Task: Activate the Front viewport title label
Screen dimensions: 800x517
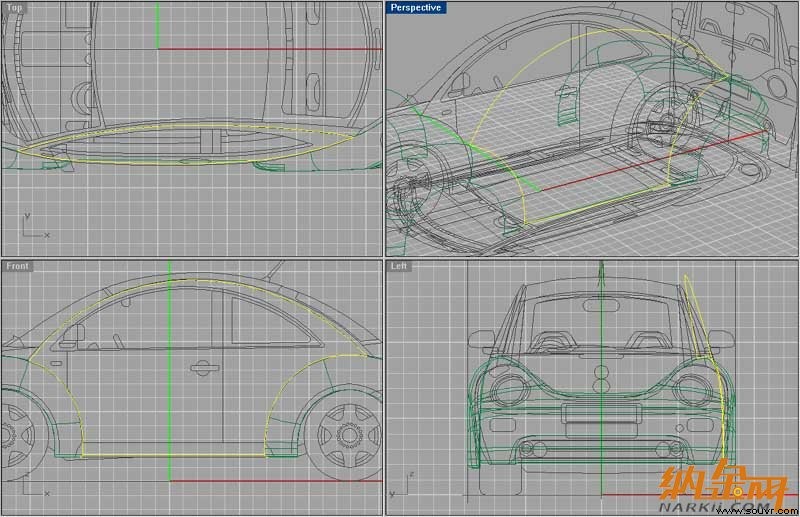Action: point(18,266)
